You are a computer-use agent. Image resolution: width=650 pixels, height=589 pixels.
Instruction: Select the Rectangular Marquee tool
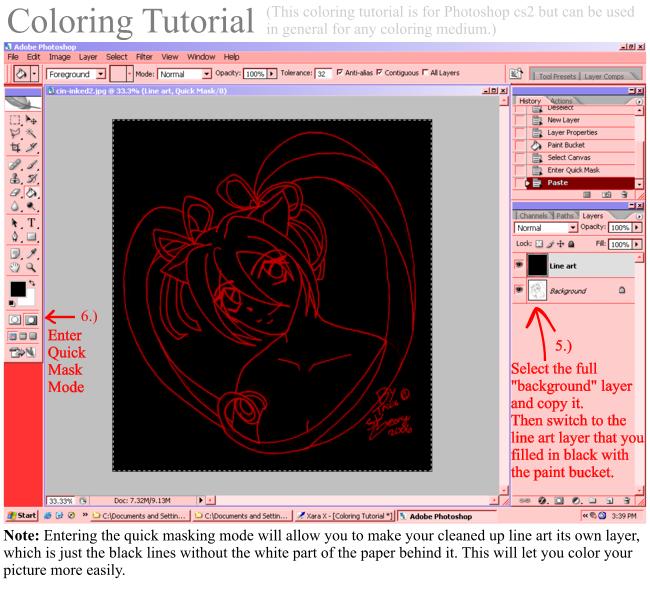coord(15,120)
